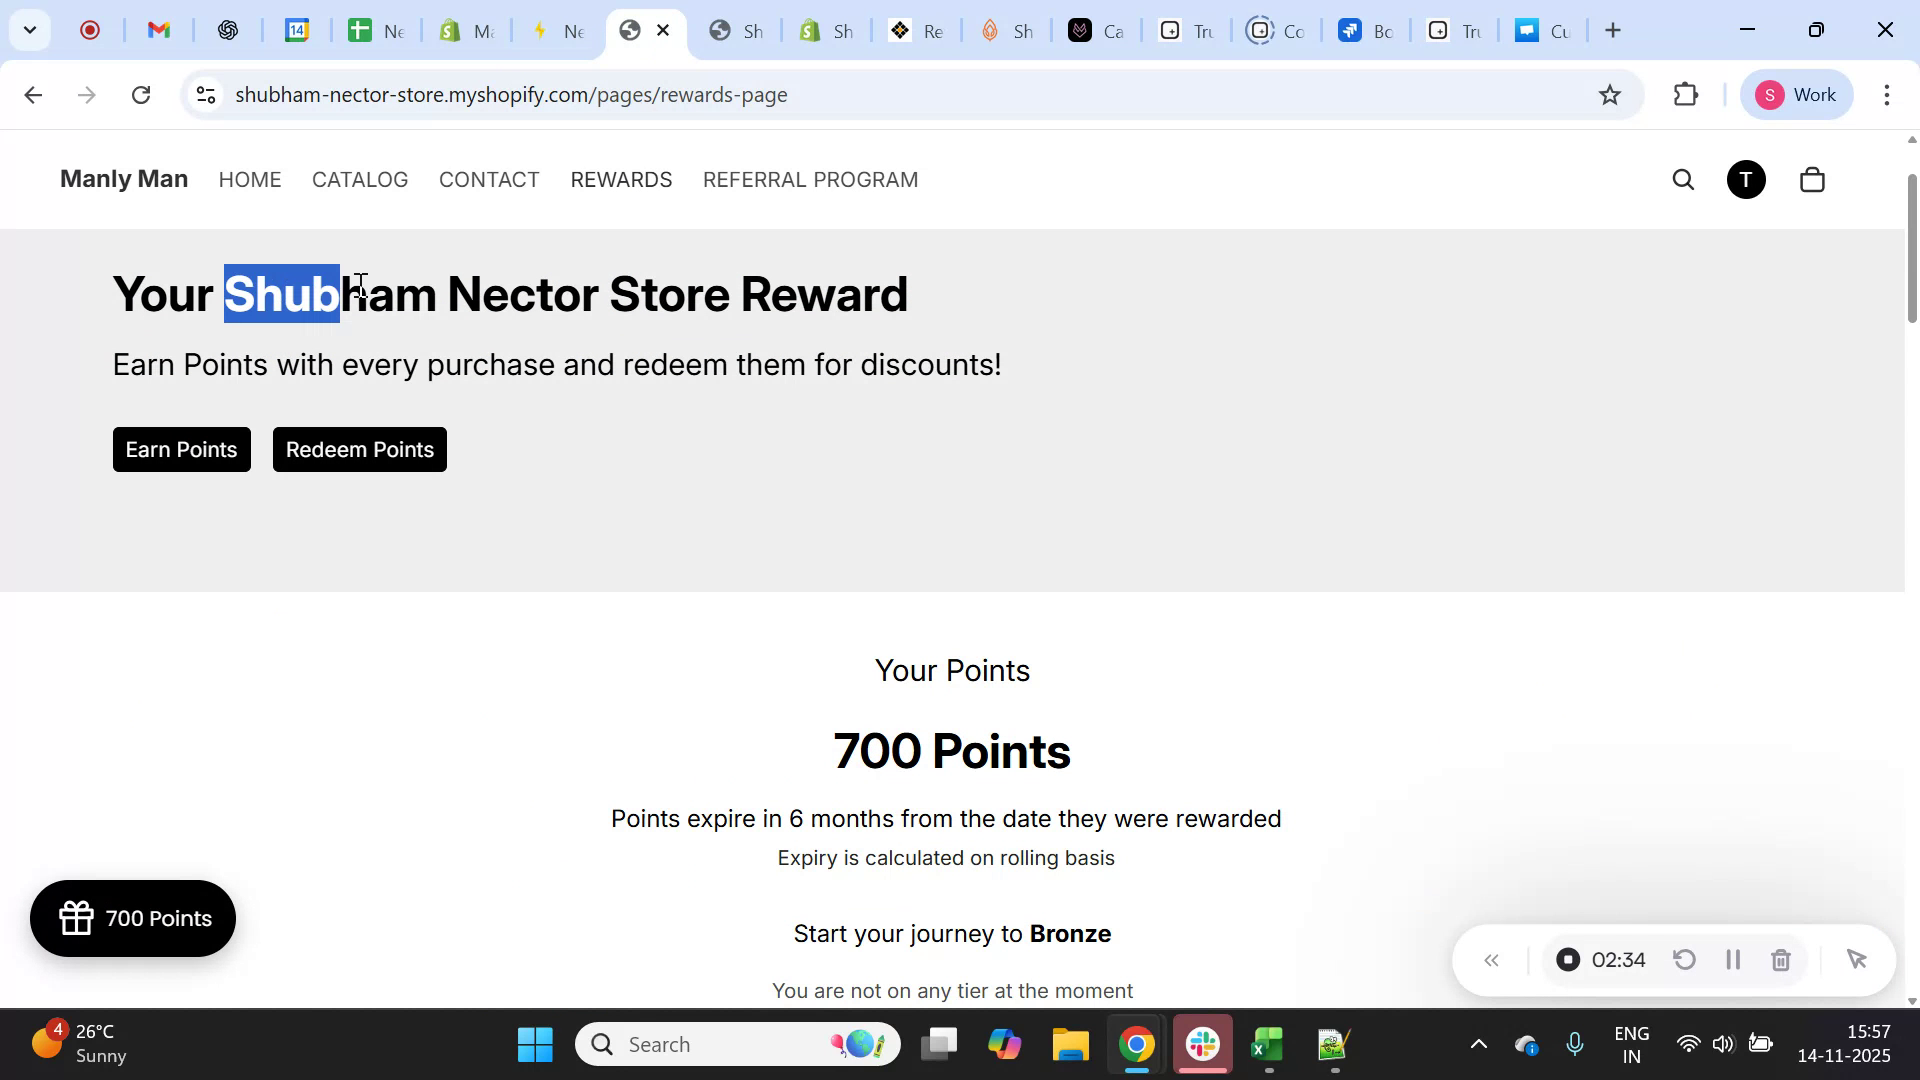Bookmark this page with star icon

(x=1610, y=95)
